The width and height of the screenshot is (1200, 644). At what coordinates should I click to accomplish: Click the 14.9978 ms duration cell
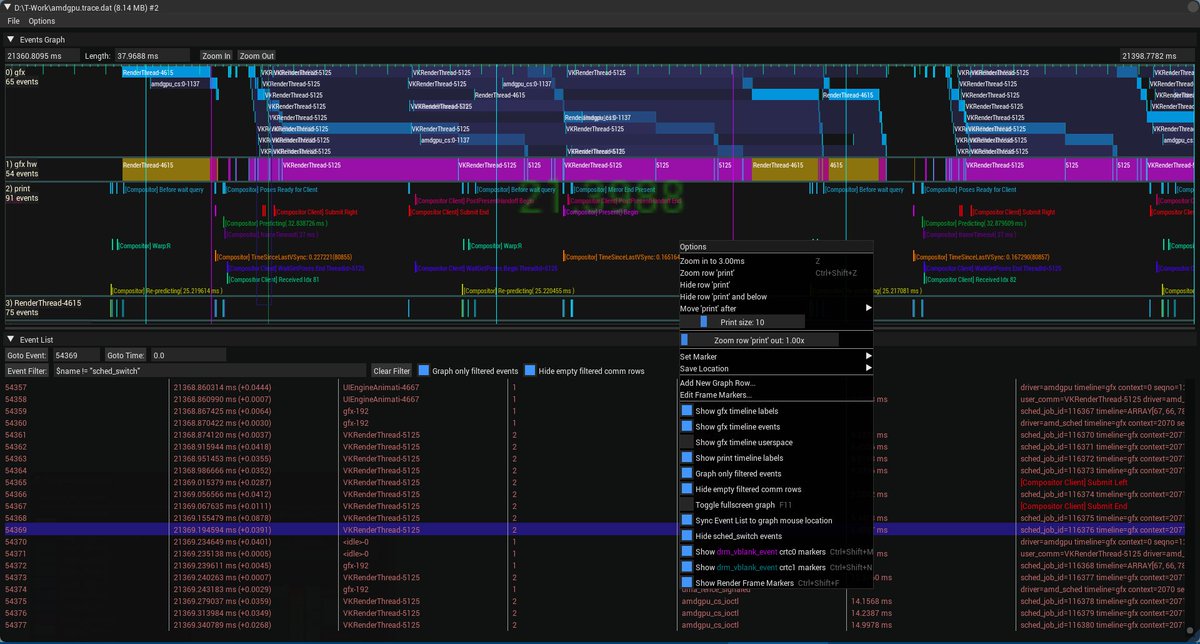pyautogui.click(x=869, y=624)
